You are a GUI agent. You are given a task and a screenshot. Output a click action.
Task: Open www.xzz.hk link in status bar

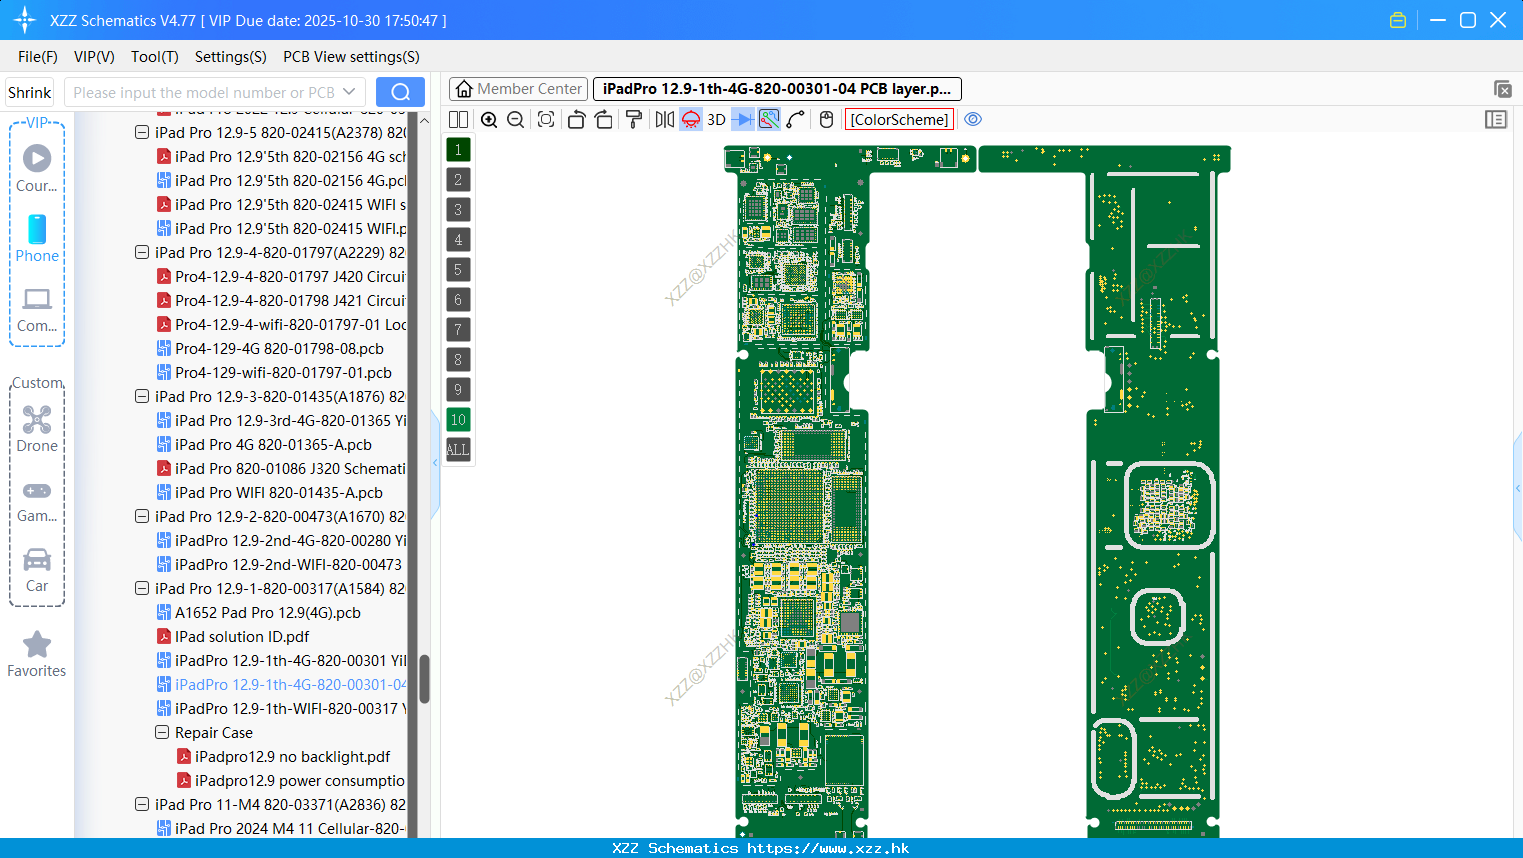coord(828,848)
